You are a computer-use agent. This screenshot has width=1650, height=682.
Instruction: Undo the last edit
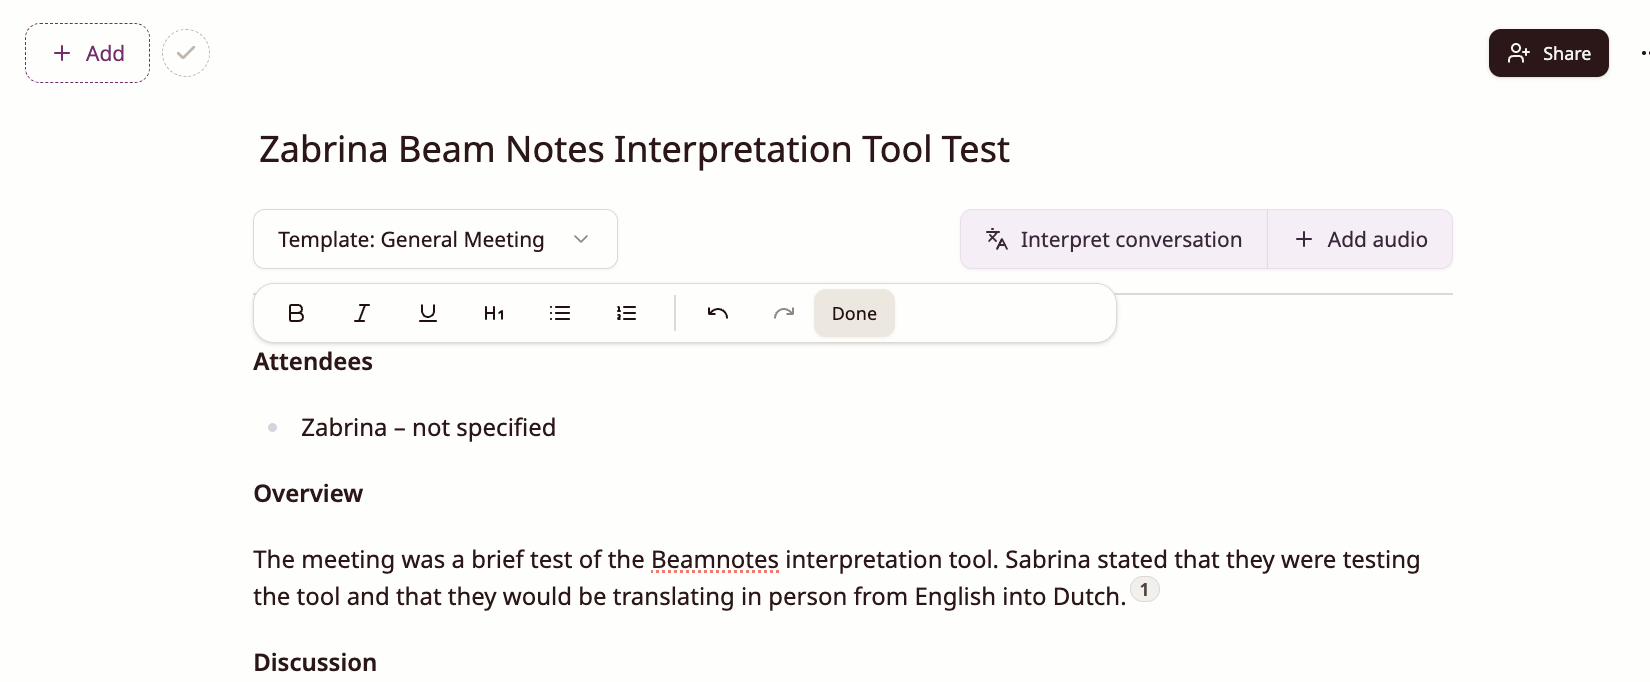718,313
